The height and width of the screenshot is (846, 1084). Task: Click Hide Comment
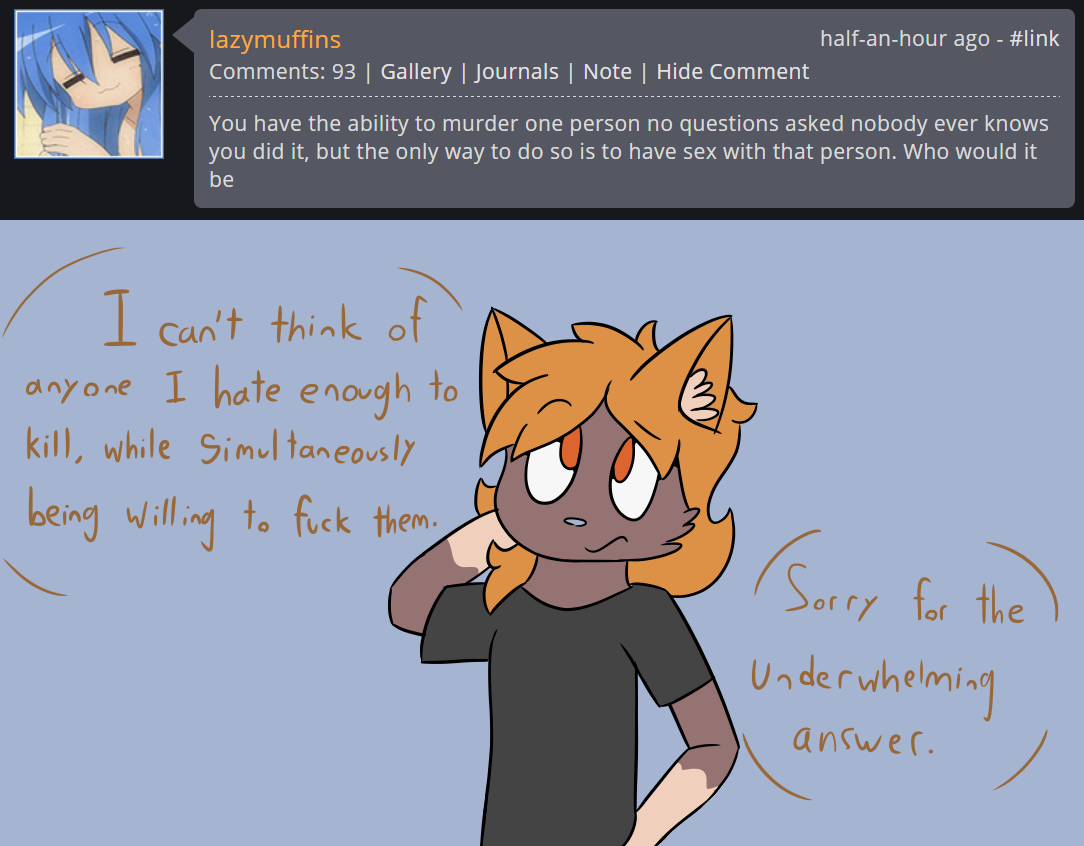click(x=732, y=72)
